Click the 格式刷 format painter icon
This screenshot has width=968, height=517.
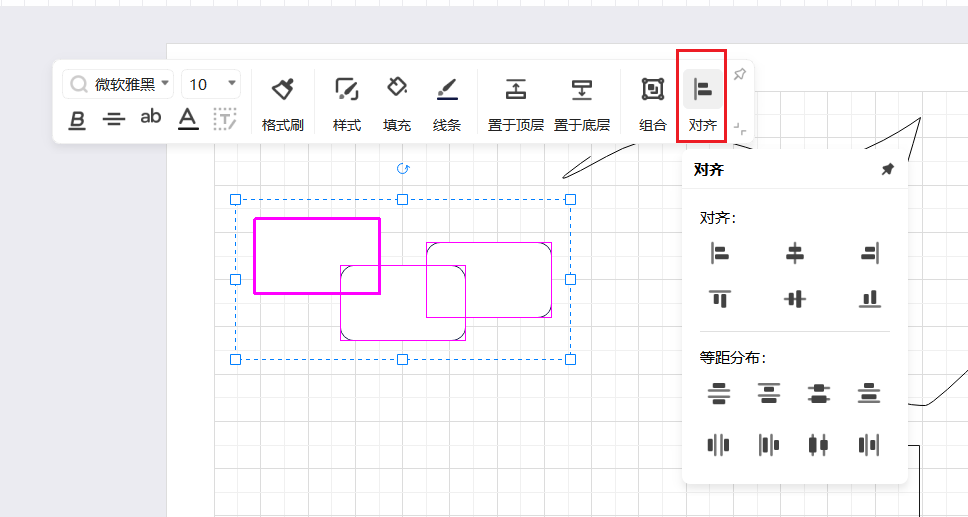[282, 90]
